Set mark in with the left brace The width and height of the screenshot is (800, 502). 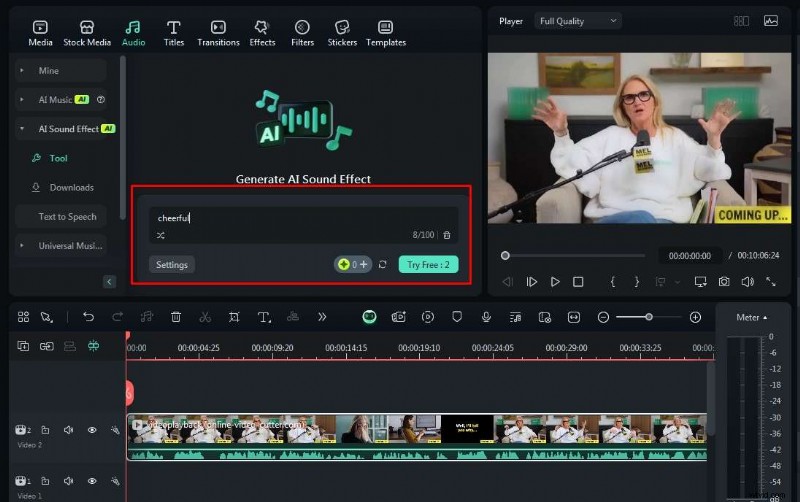pyautogui.click(x=613, y=282)
